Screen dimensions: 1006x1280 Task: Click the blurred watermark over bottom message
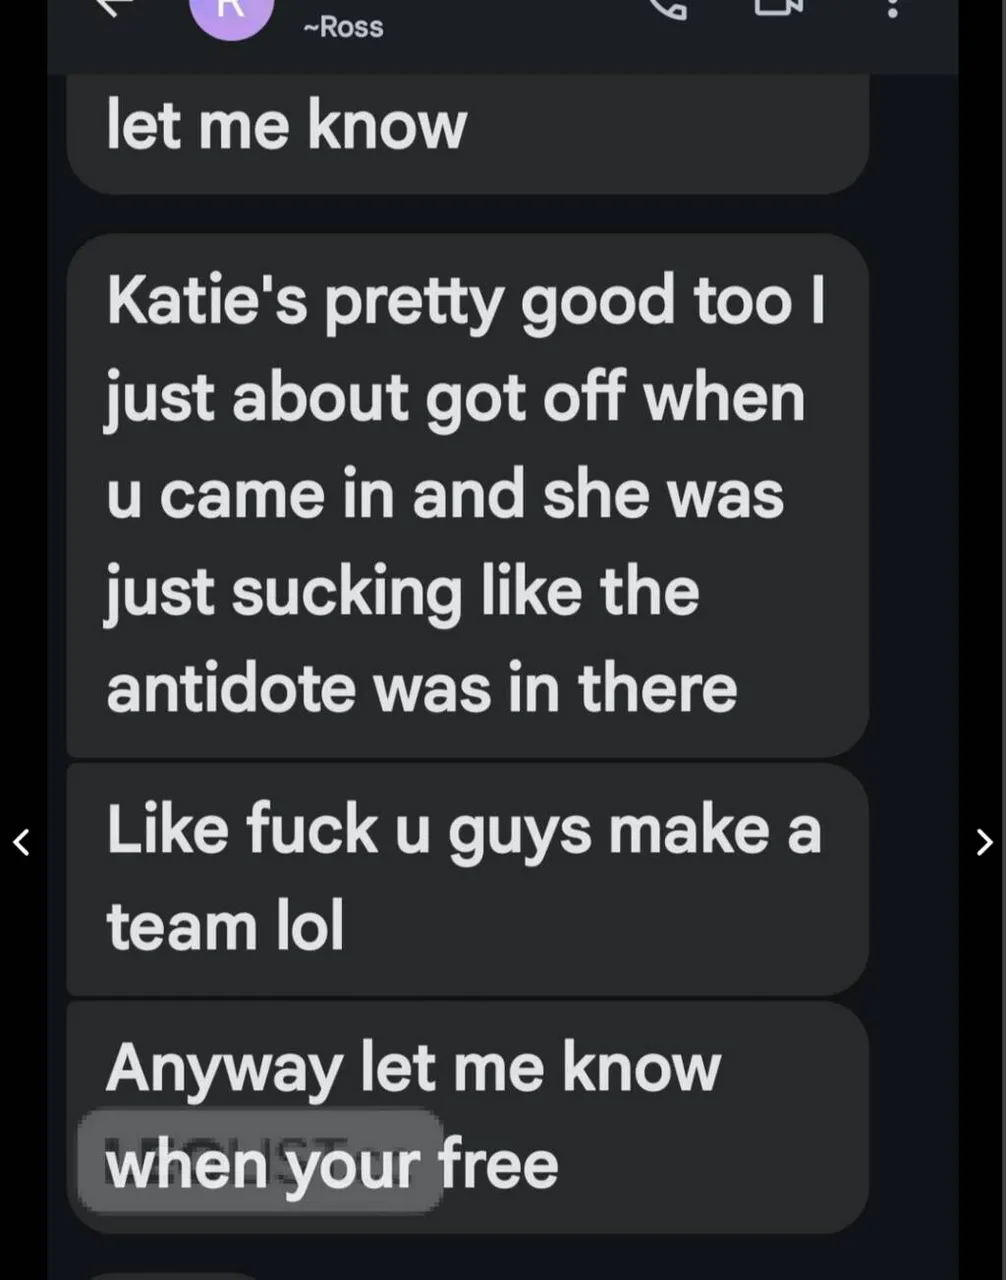260,1160
